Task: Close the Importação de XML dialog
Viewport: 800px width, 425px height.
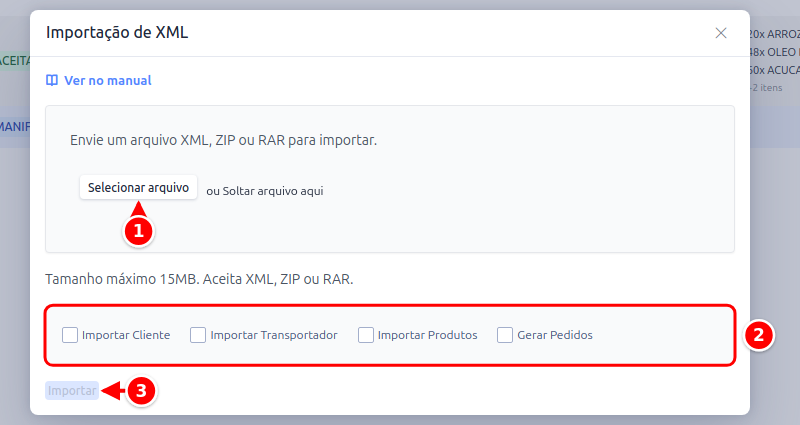Action: 720,33
